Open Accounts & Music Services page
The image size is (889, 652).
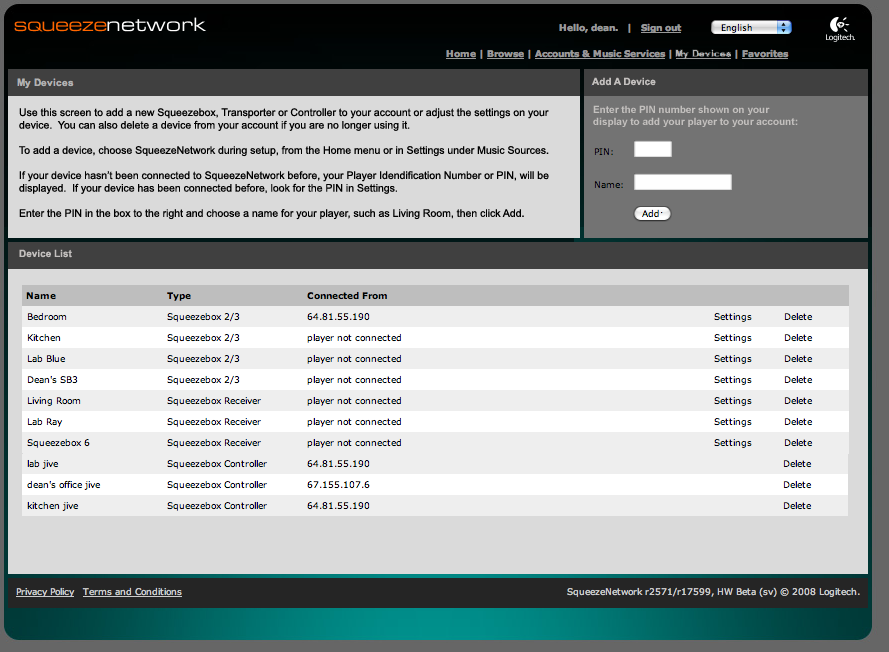coord(599,54)
